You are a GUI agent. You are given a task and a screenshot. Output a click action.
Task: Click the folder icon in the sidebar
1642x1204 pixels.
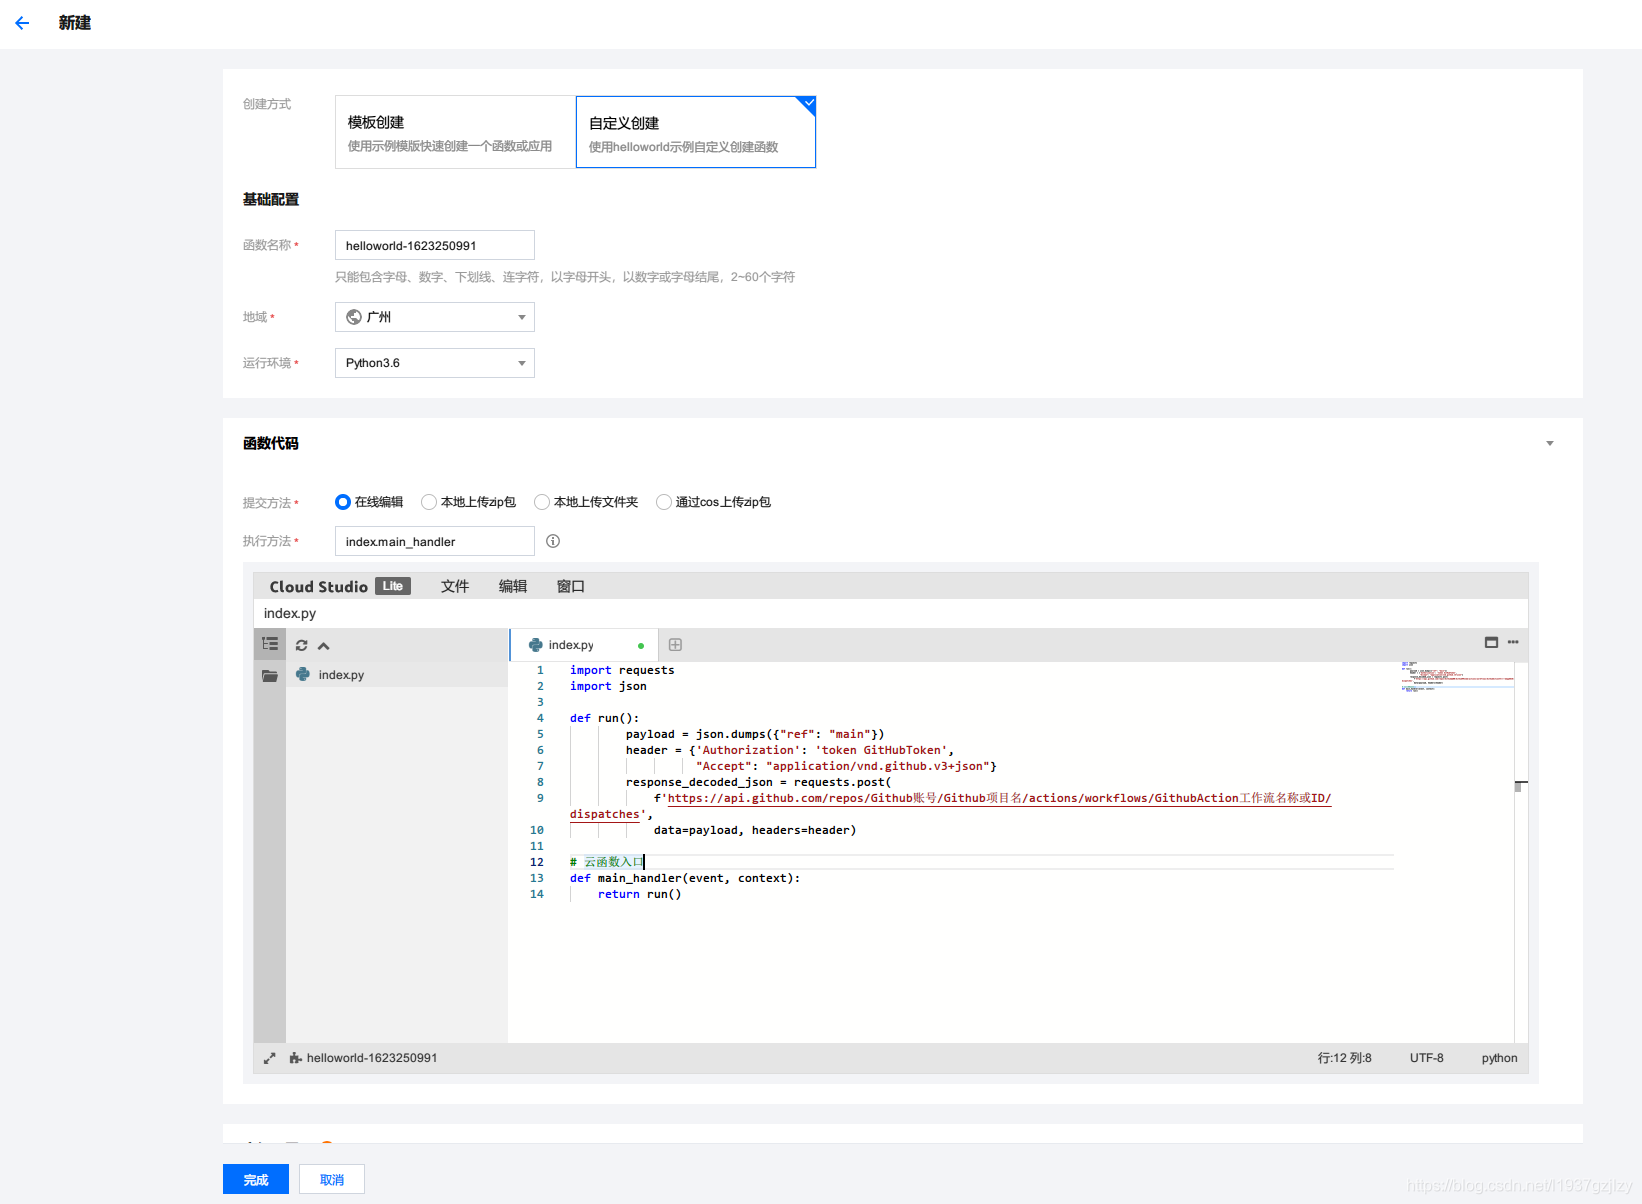click(269, 675)
